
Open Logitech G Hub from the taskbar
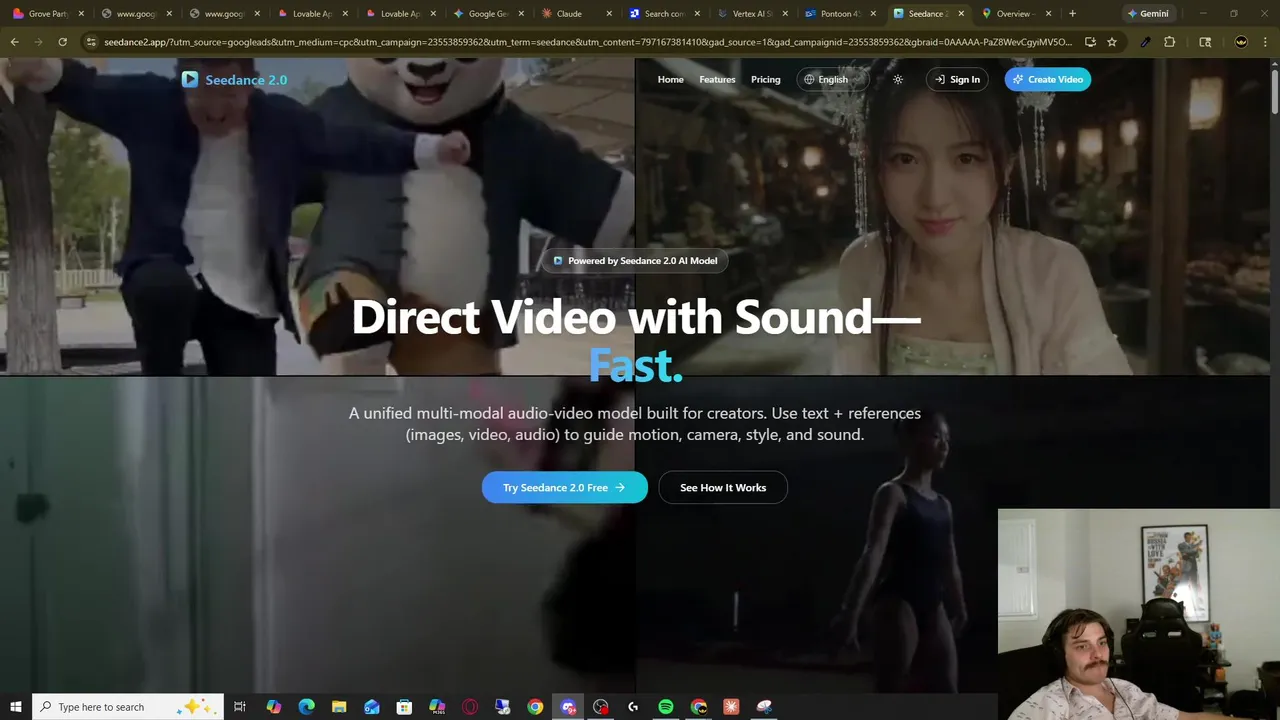click(x=633, y=707)
